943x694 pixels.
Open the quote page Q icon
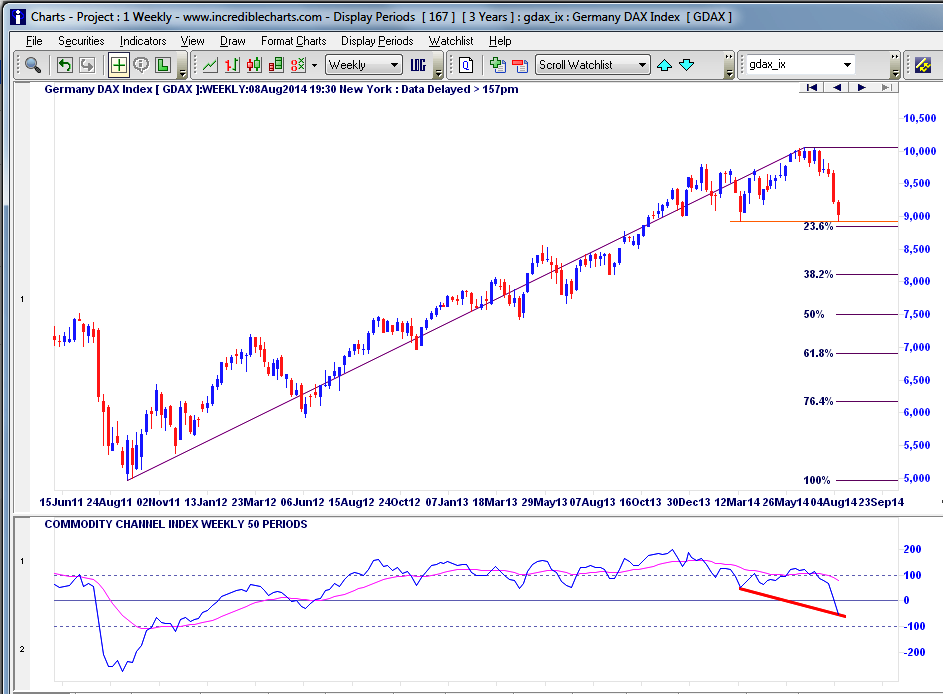pos(466,65)
